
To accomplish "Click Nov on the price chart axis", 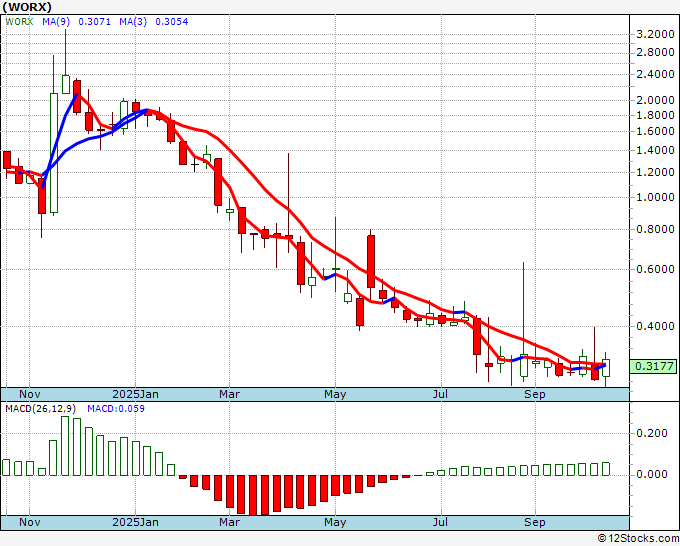I will [29, 394].
